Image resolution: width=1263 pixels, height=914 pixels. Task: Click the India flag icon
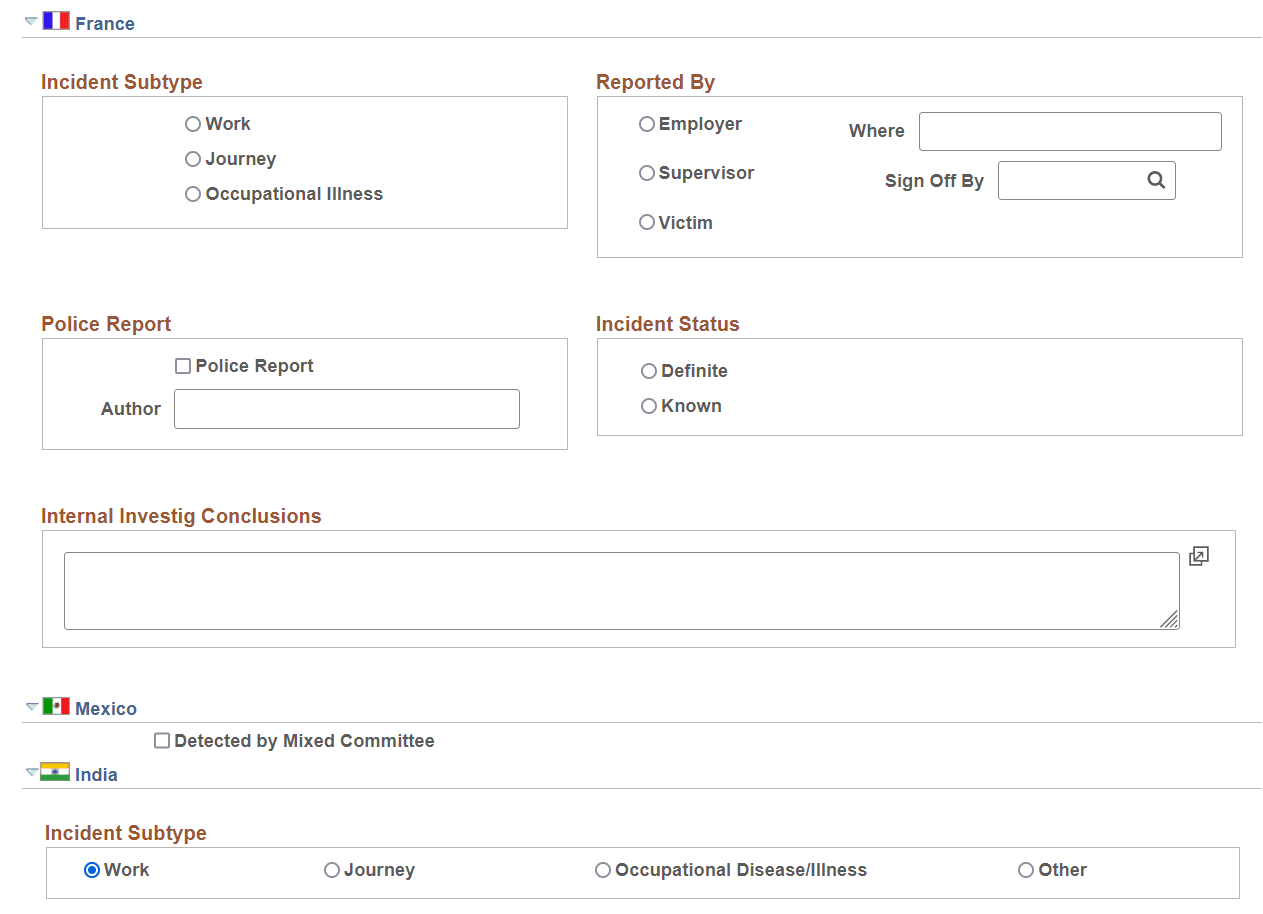(x=56, y=772)
